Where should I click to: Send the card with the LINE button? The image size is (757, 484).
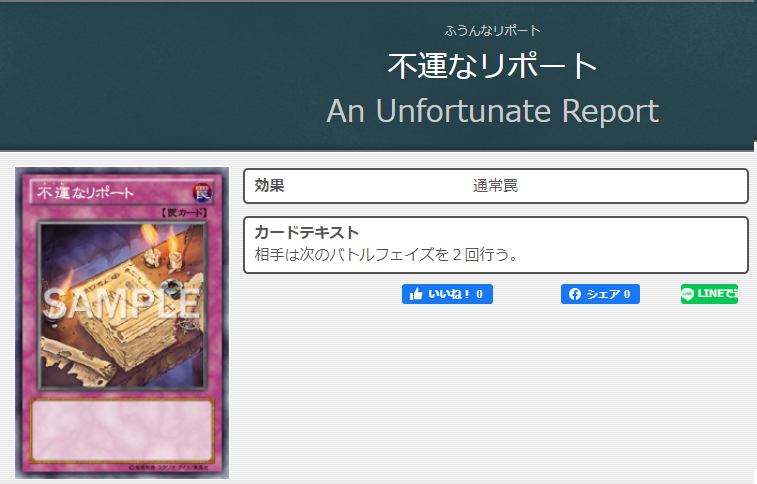(x=709, y=294)
